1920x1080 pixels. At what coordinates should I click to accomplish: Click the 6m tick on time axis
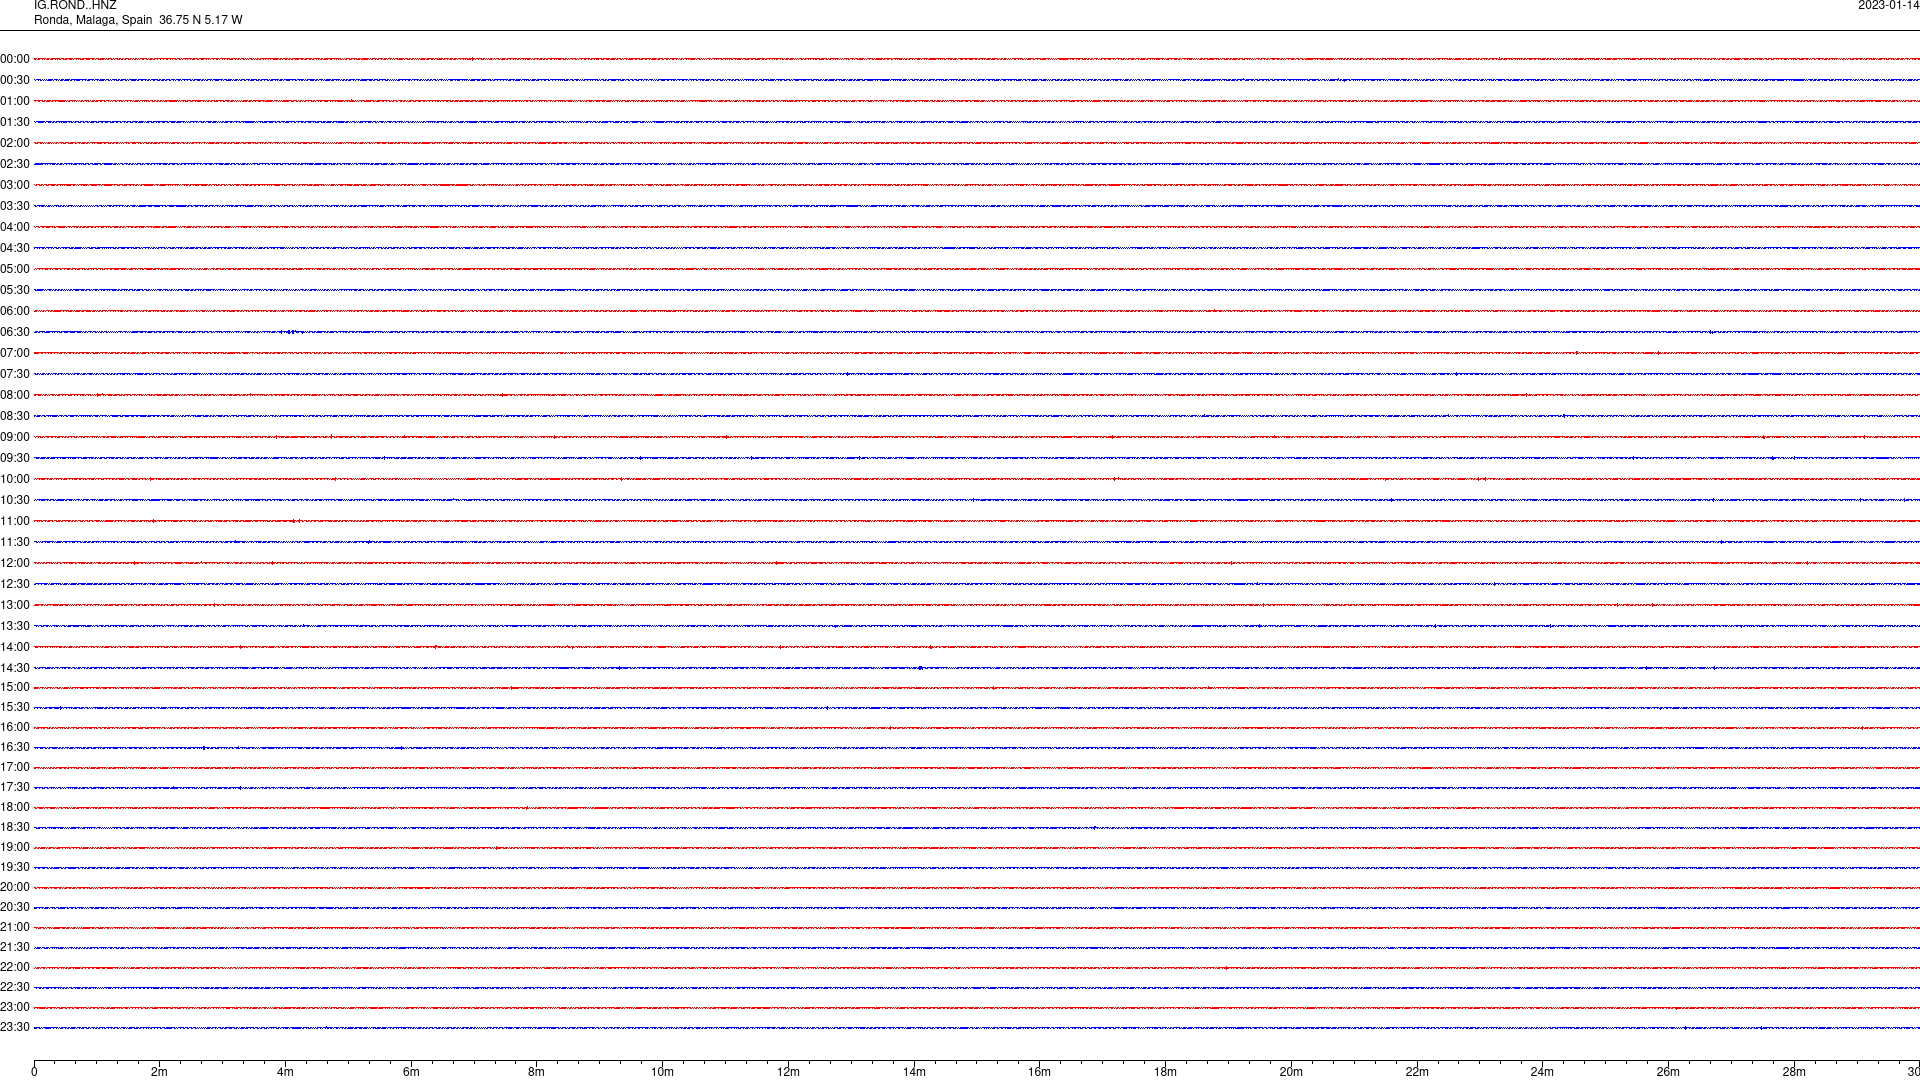[411, 1072]
